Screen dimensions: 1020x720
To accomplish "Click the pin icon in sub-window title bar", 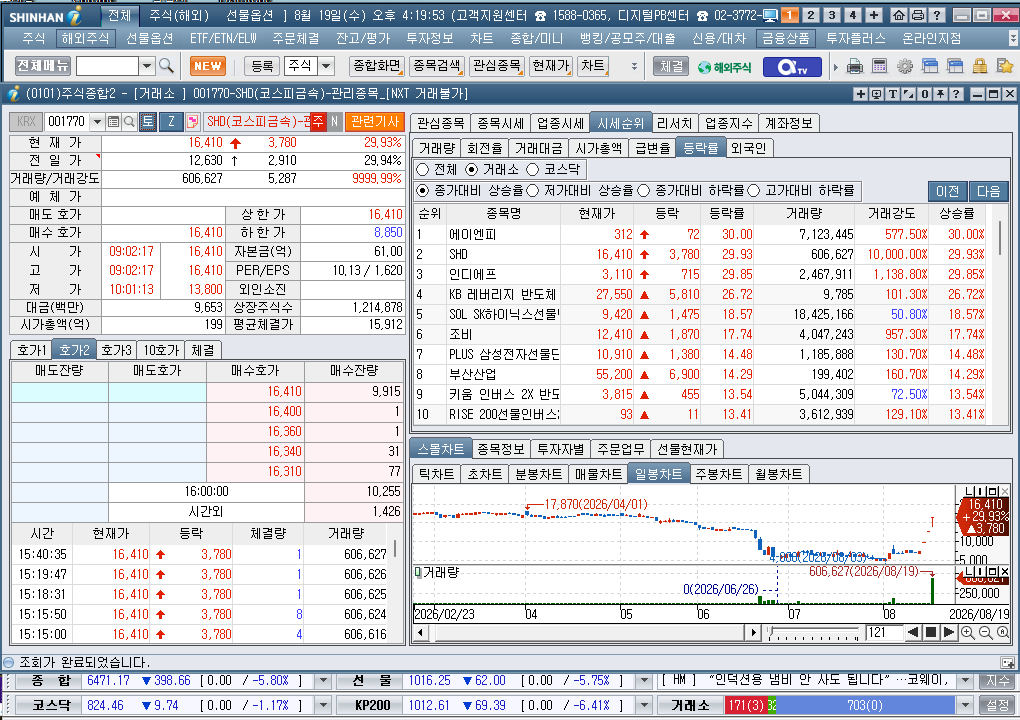I will (940, 94).
